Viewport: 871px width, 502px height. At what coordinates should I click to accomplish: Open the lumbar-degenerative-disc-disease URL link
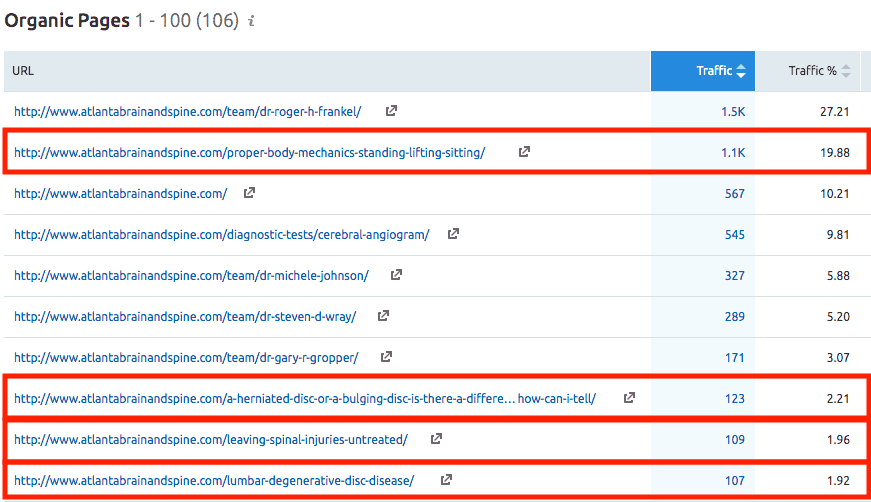214,481
